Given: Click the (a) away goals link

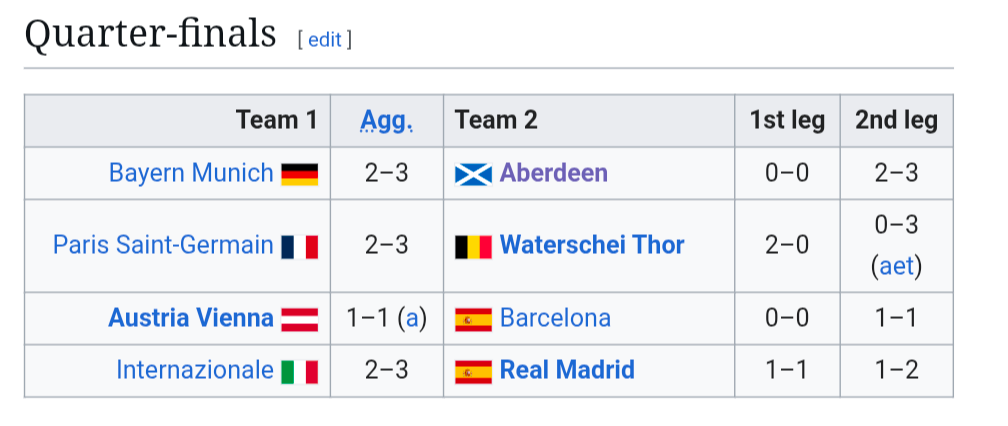Looking at the screenshot, I should tap(411, 318).
